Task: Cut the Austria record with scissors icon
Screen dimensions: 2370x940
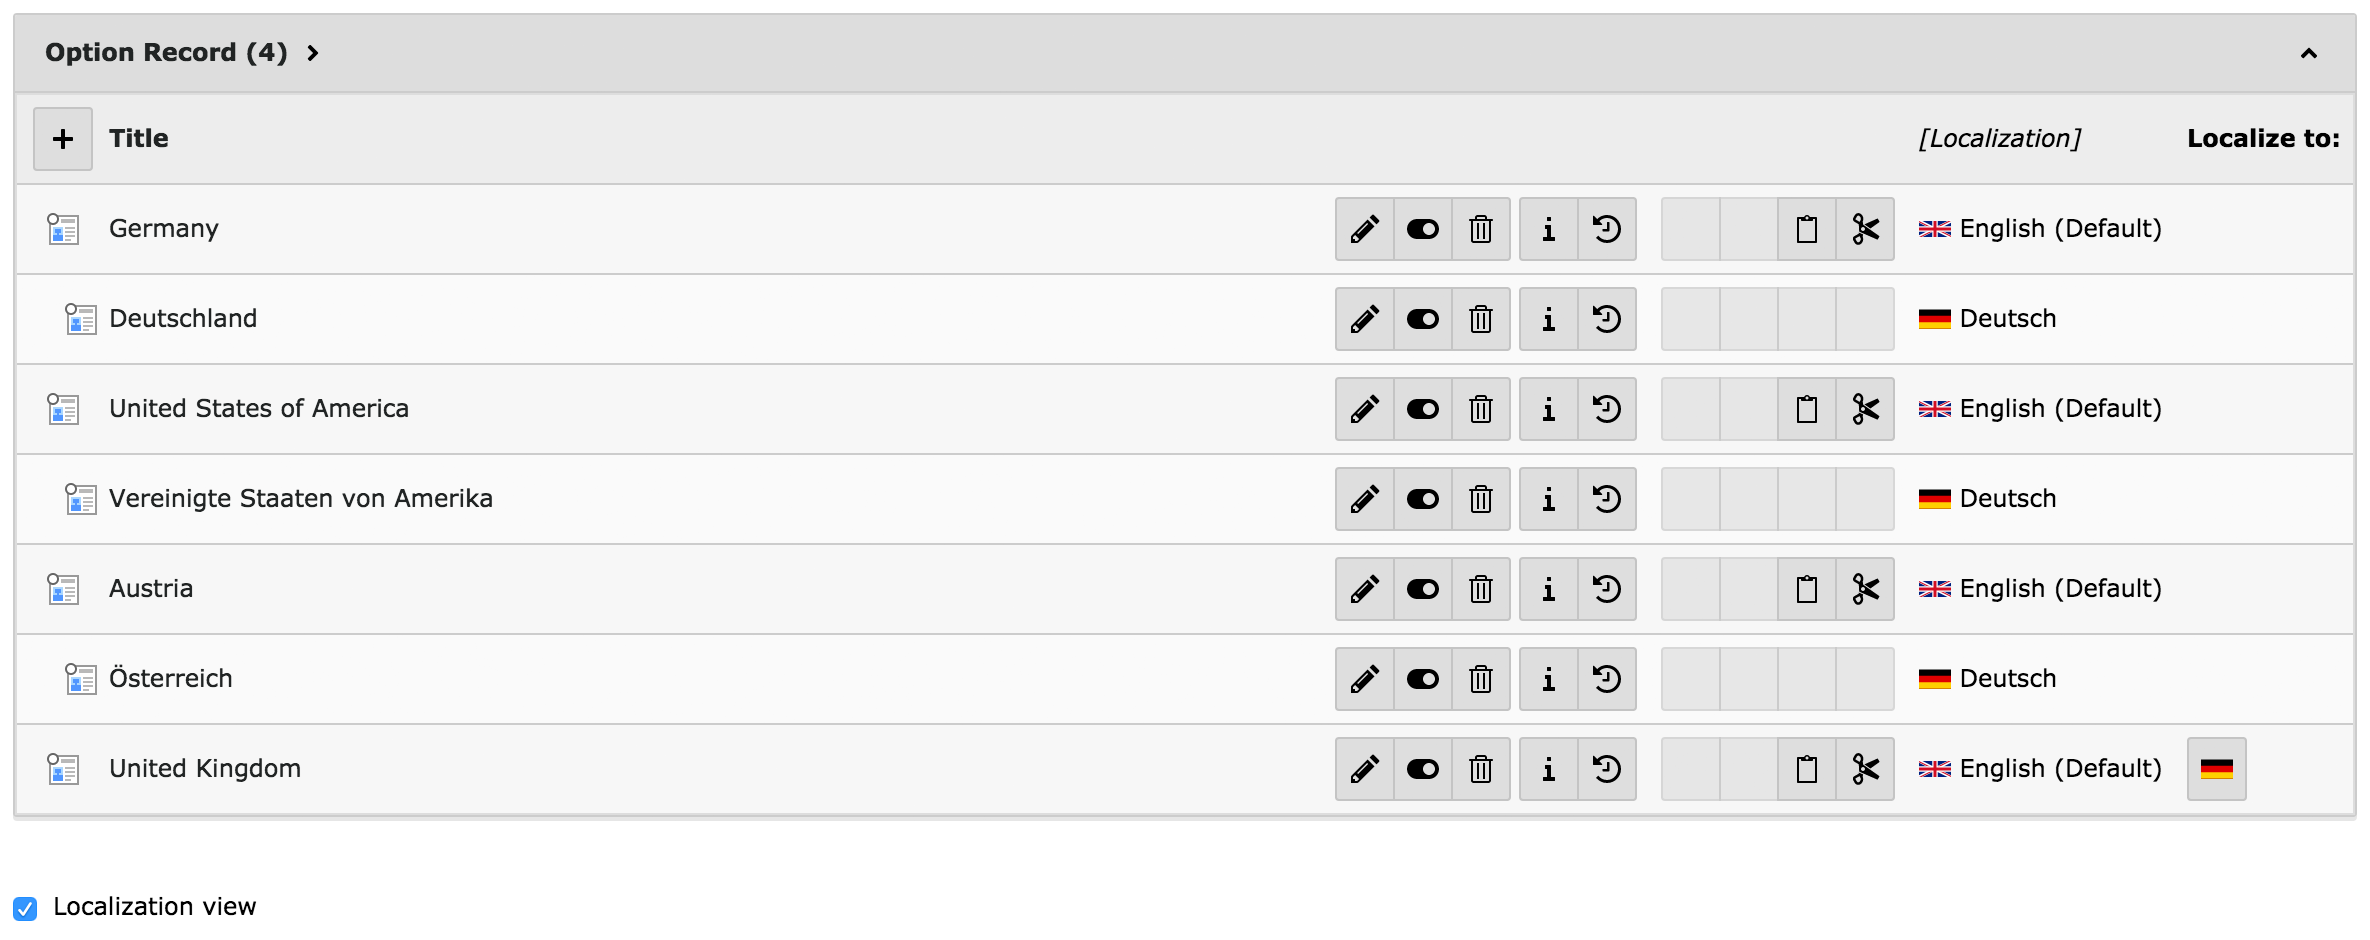Action: tap(1865, 589)
